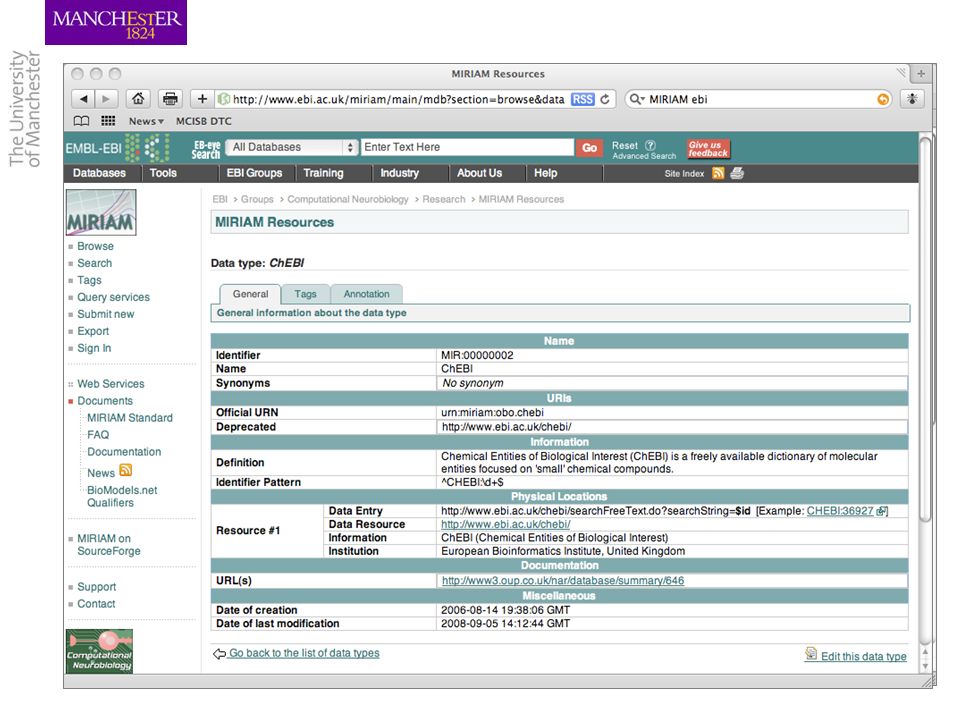The height and width of the screenshot is (720, 960).
Task: Click the Enter Text Here search field
Action: click(467, 147)
